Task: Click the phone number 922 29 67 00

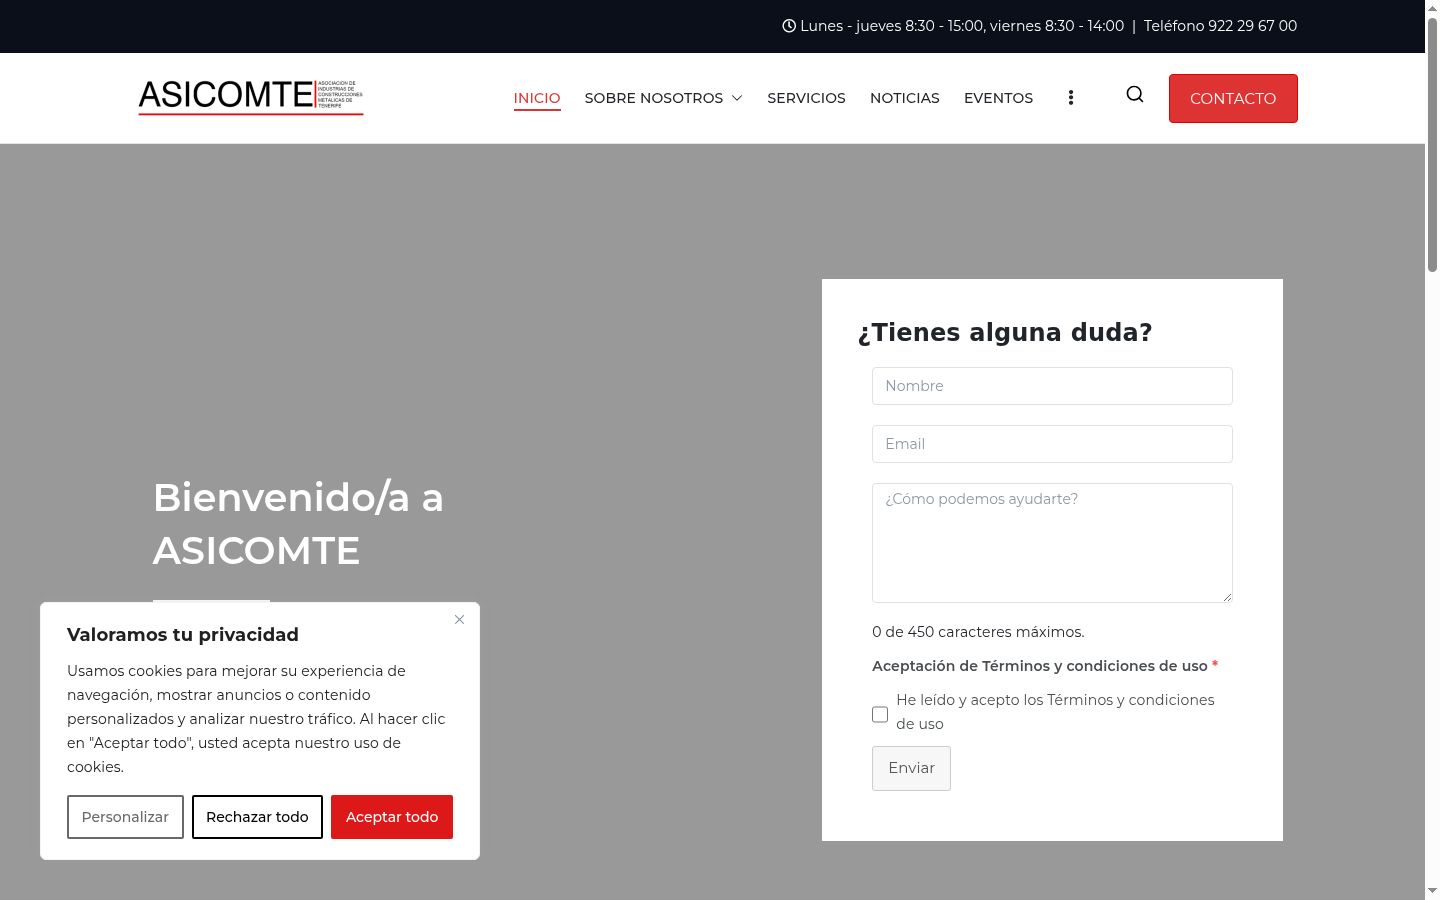Action: [1252, 26]
